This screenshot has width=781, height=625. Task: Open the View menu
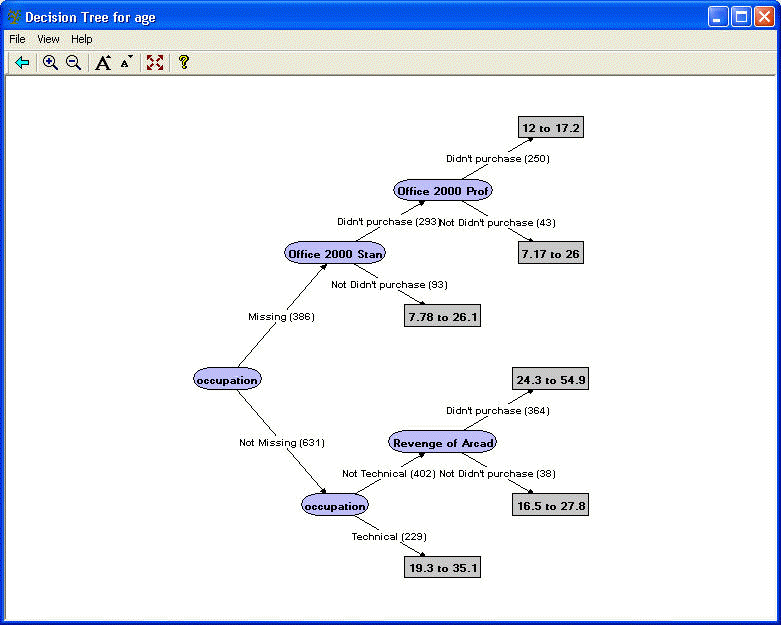[48, 39]
